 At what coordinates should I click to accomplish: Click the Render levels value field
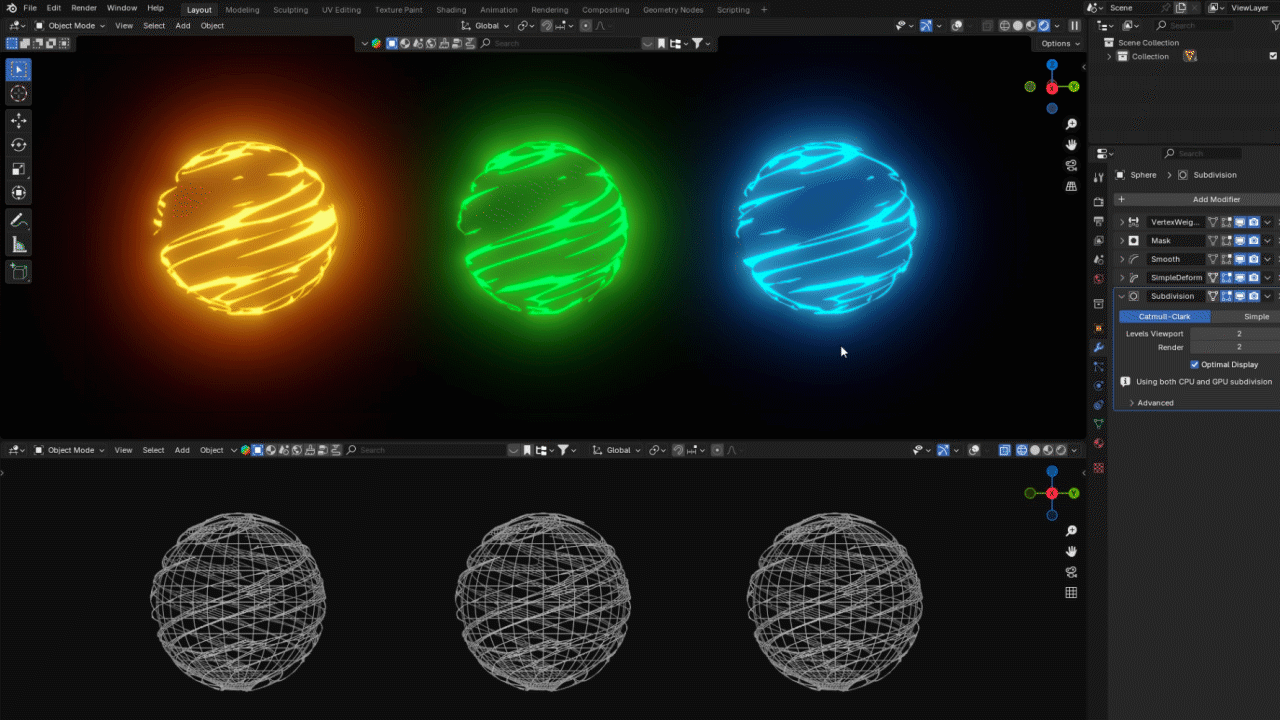pyautogui.click(x=1235, y=347)
